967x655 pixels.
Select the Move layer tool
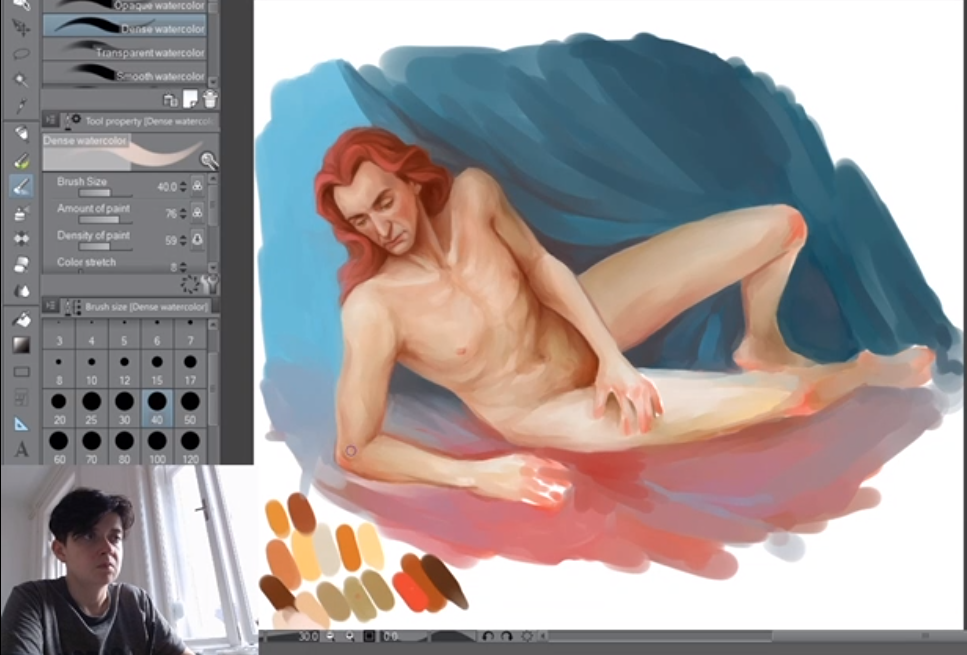pyautogui.click(x=22, y=28)
